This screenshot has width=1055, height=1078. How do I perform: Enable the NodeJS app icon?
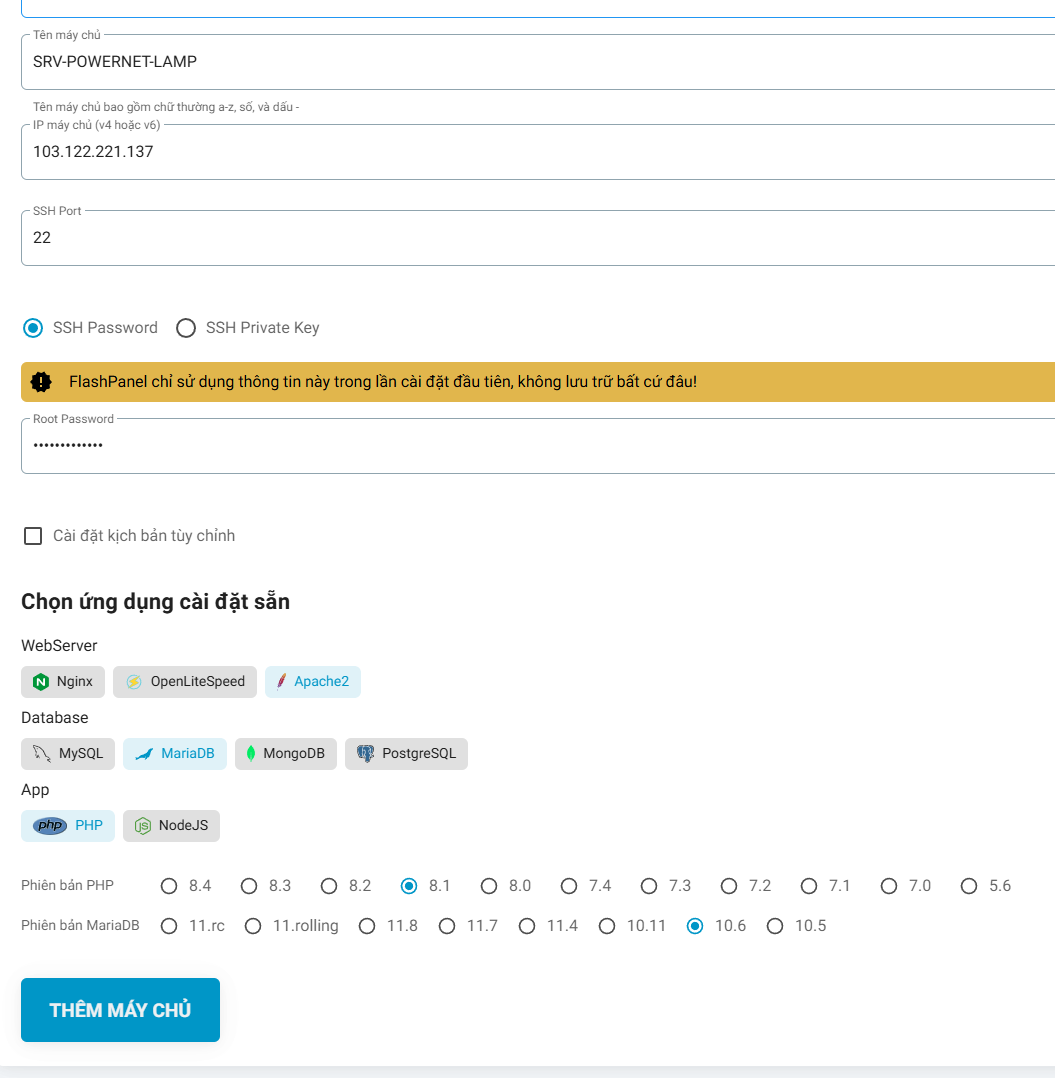pyautogui.click(x=144, y=826)
